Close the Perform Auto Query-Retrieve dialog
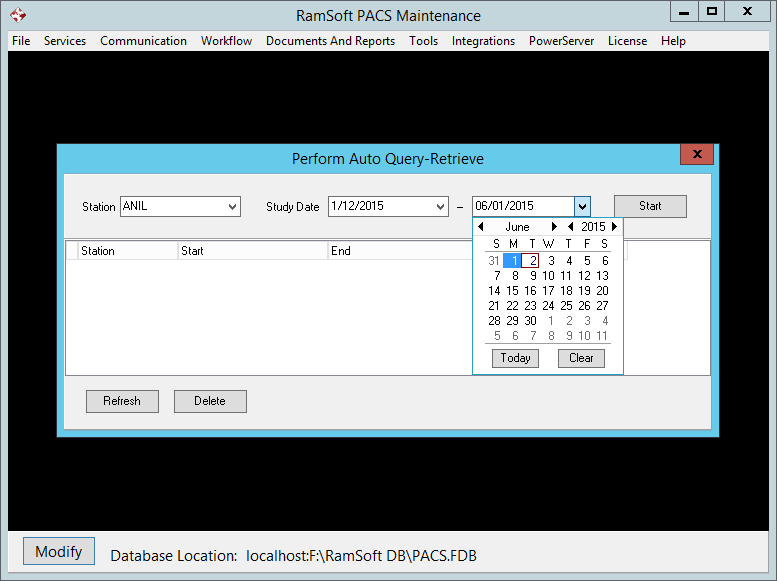The width and height of the screenshot is (777, 581). (x=696, y=154)
